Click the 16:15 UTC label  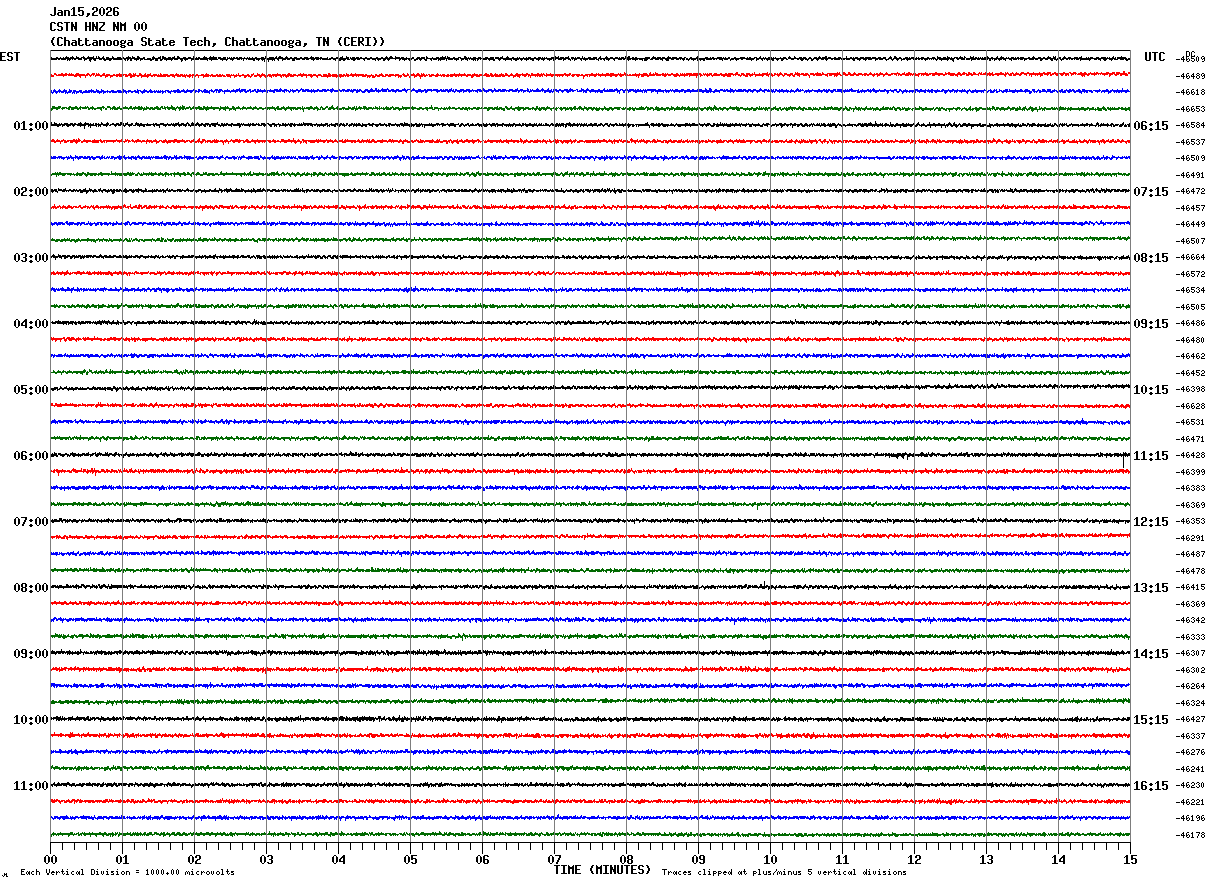[x=1151, y=786]
